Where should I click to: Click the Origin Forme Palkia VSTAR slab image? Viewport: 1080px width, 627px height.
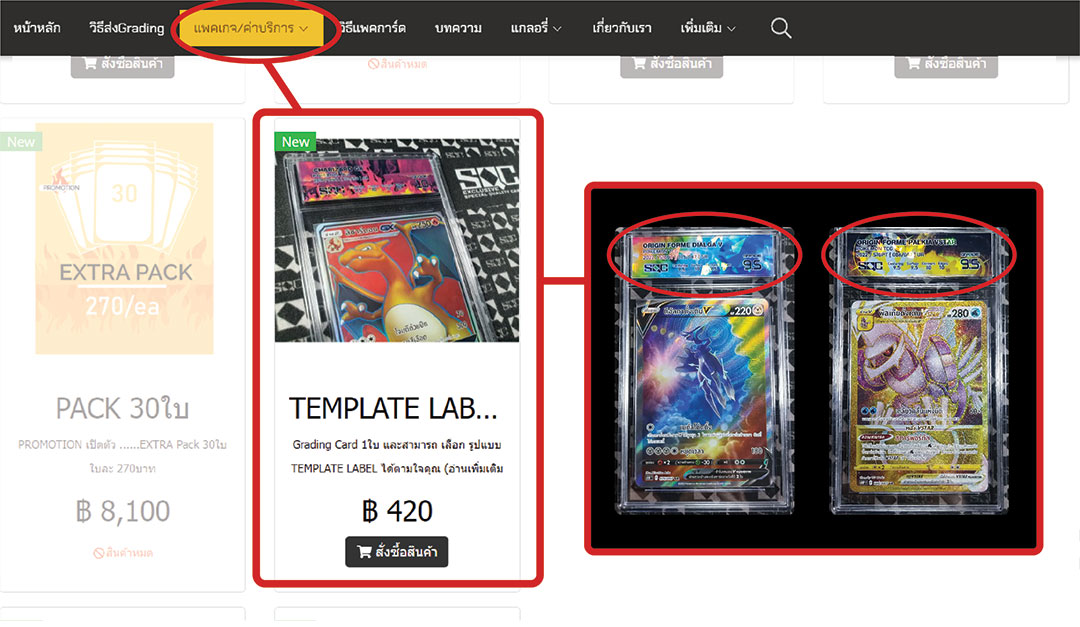[x=920, y=370]
